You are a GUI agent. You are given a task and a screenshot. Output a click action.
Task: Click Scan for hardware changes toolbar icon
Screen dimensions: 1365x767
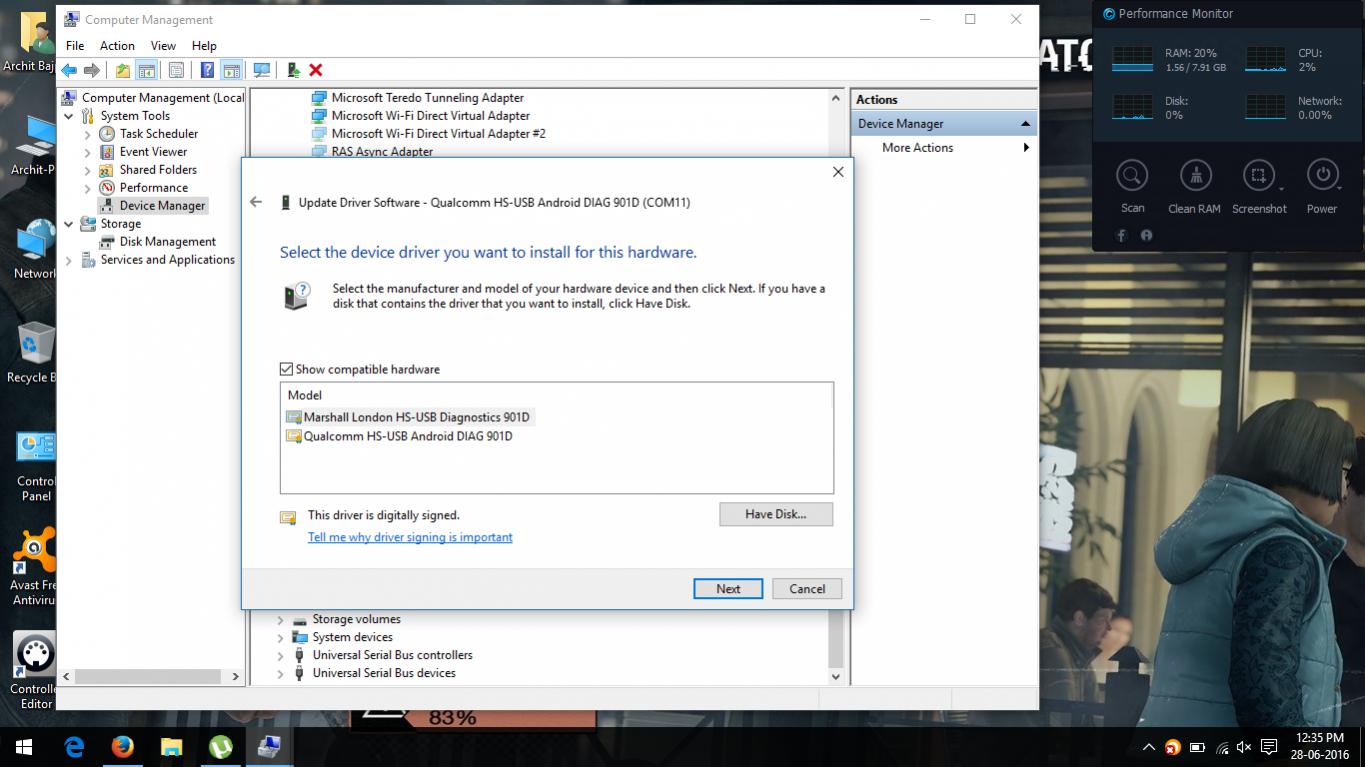(262, 70)
